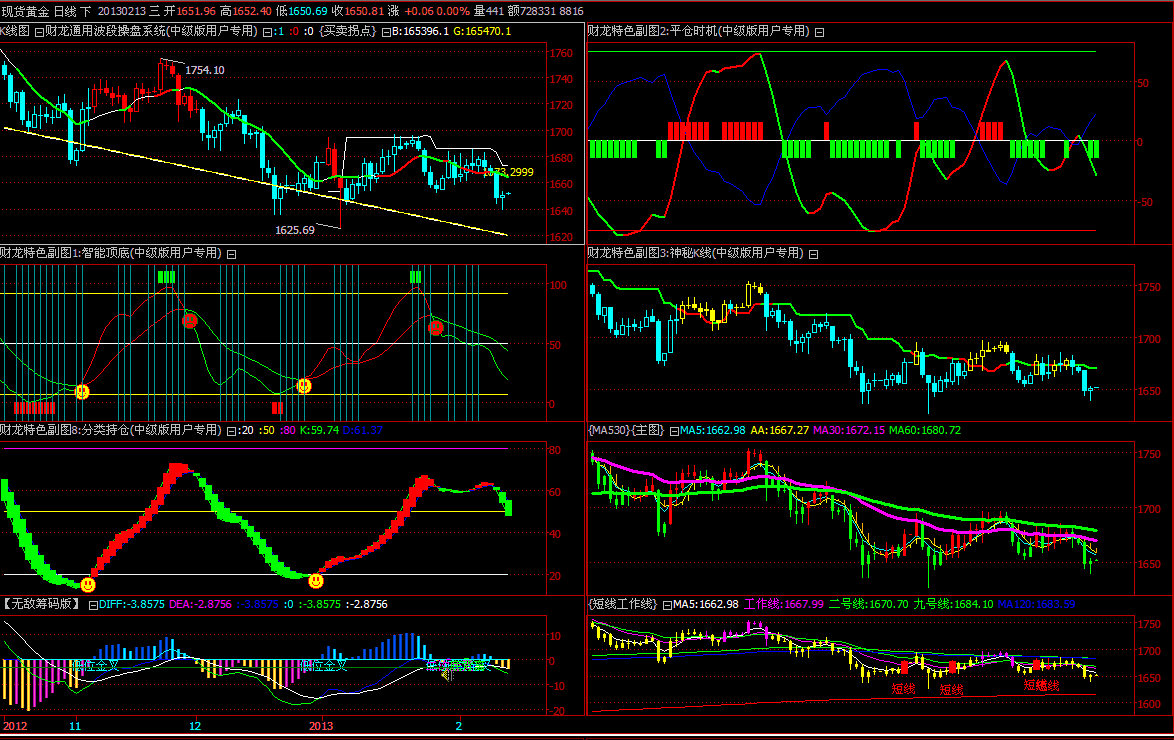Click first smiley face in 智能顶底 chart
Screen dimensions: 1174x740
[83, 392]
